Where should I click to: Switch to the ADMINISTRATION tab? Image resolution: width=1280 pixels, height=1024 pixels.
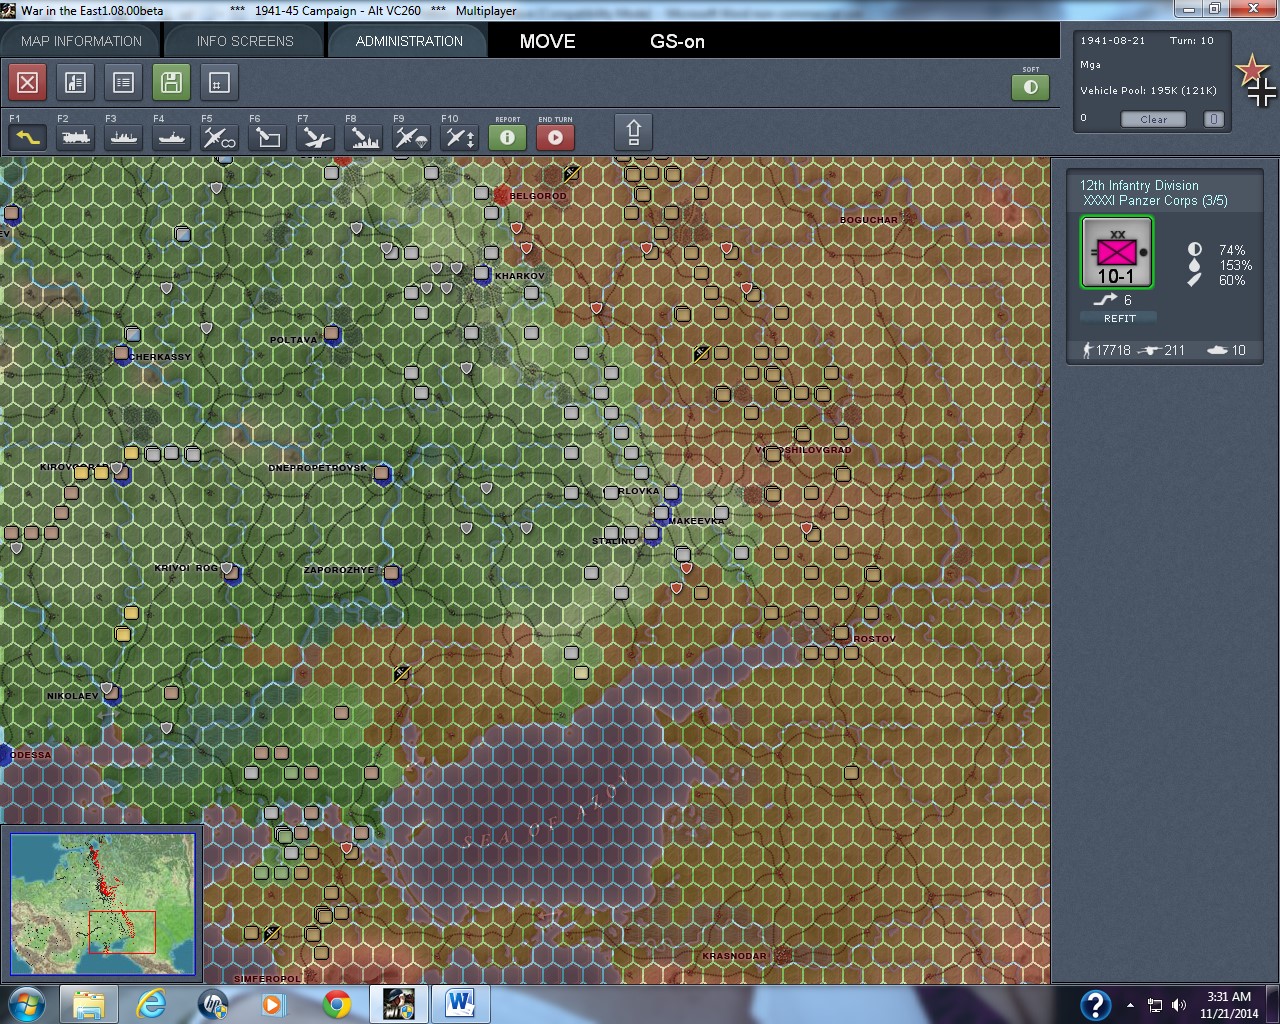[x=409, y=41]
